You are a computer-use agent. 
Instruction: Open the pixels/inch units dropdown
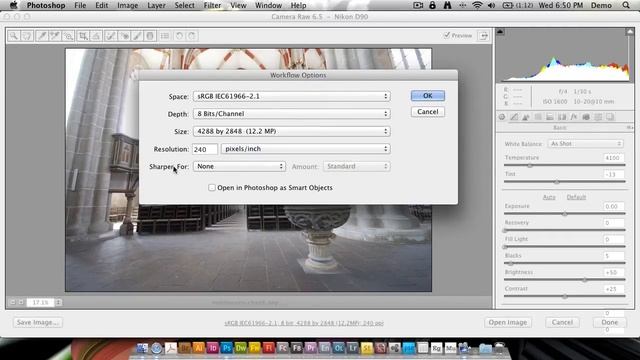tap(305, 149)
